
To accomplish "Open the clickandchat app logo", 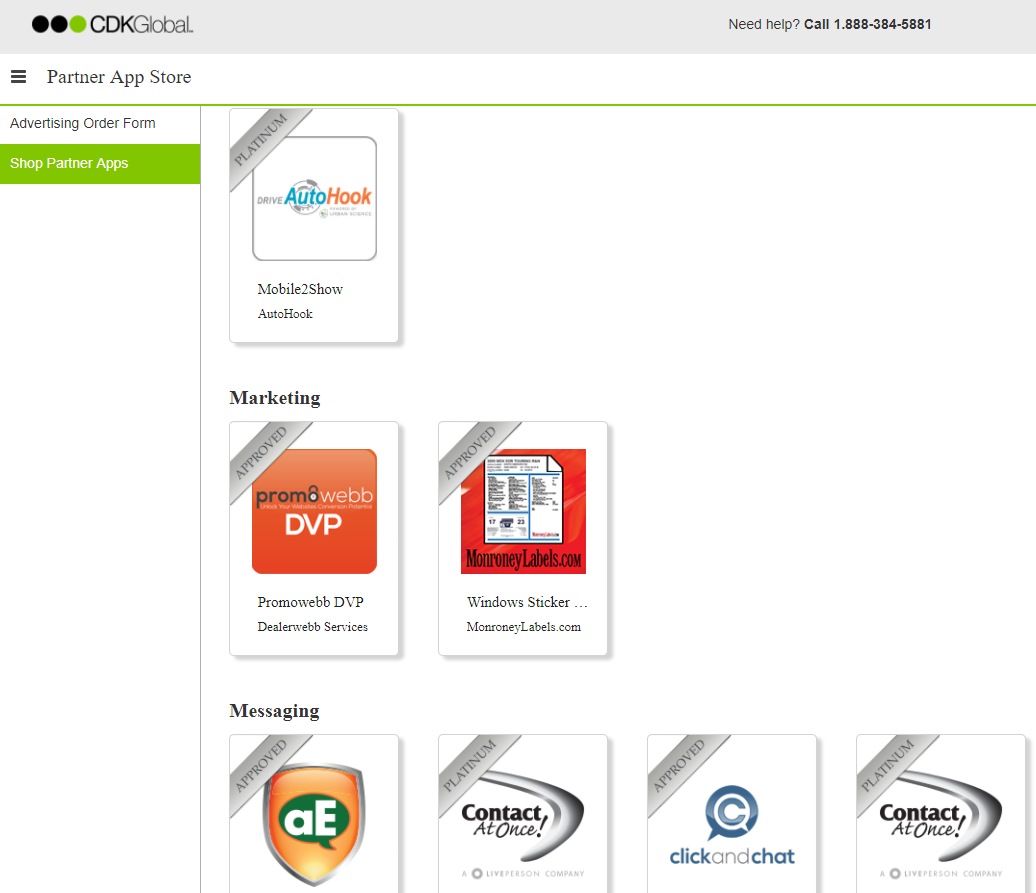I will 732,826.
